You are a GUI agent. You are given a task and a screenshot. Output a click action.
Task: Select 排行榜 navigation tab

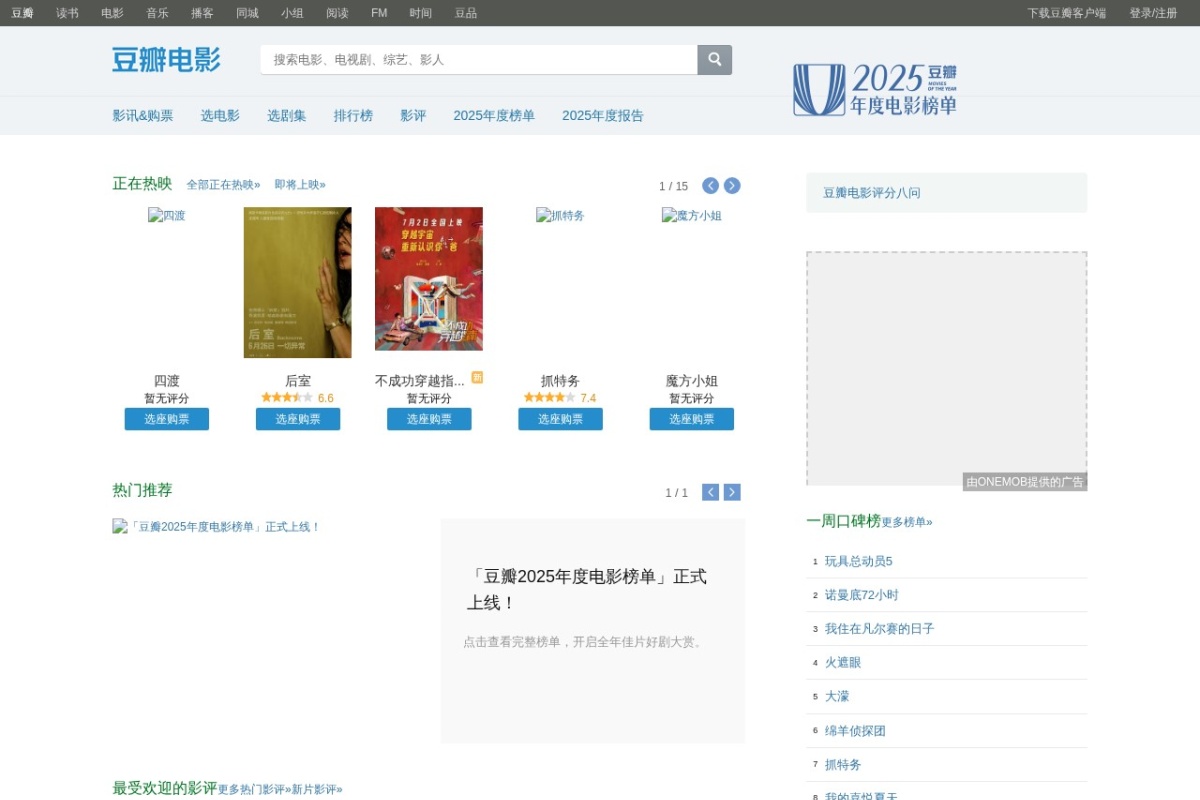pos(353,116)
